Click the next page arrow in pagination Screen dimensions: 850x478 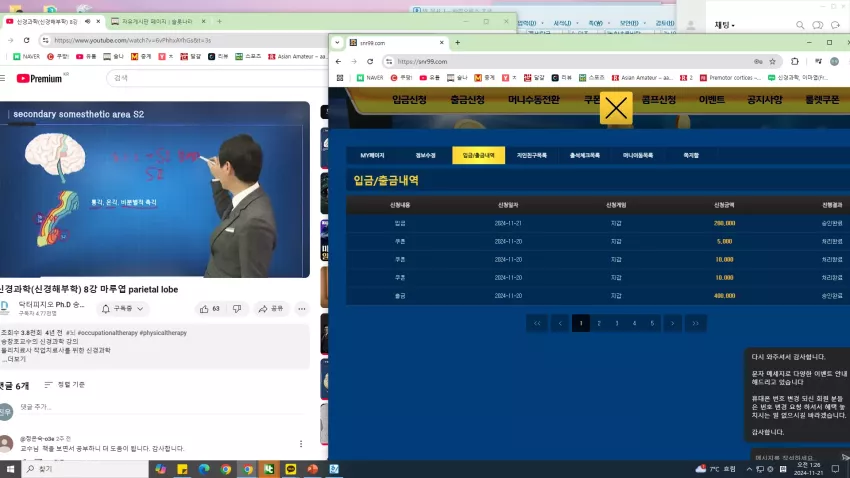(x=673, y=324)
